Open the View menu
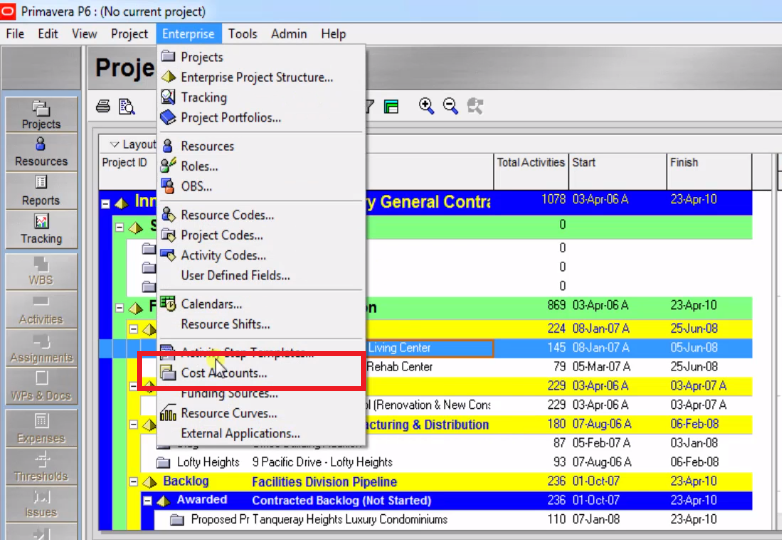782x540 pixels. point(84,34)
